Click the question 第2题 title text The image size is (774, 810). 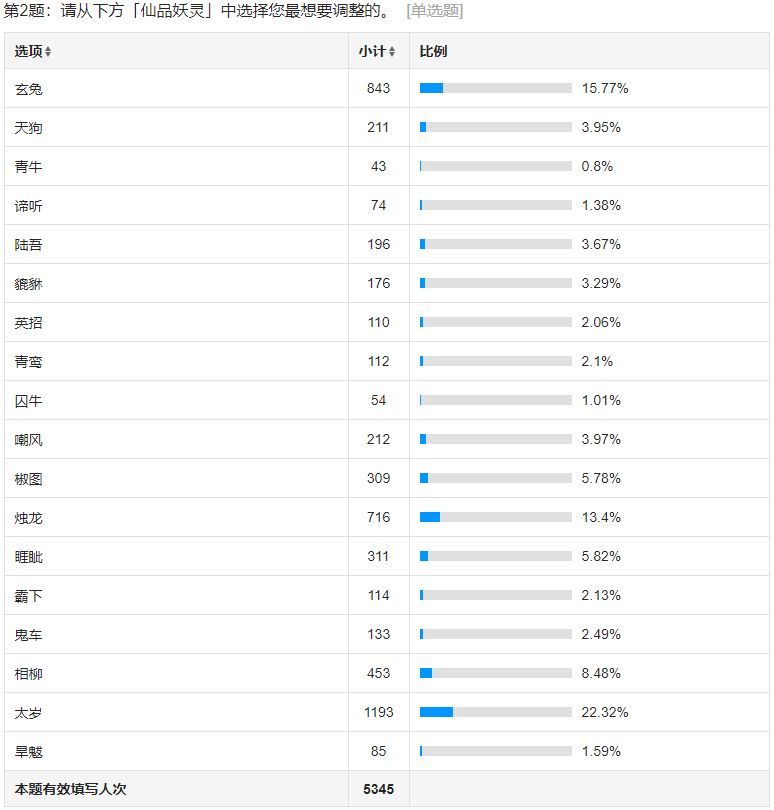[x=197, y=11]
